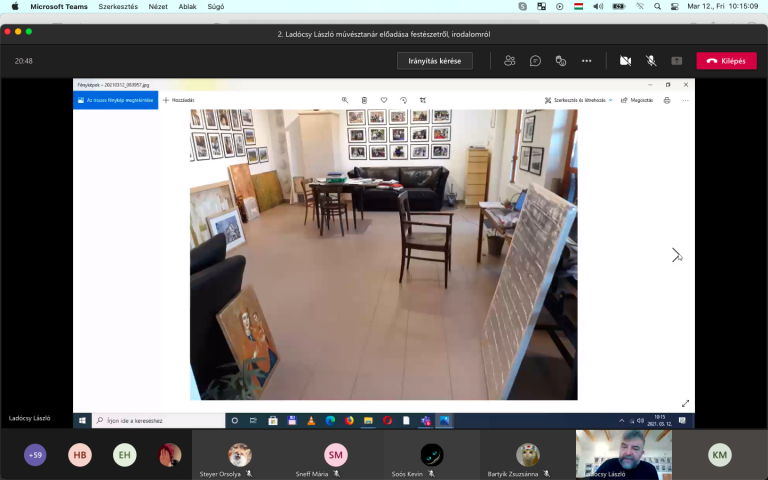The image size is (768, 480).
Task: Click the delete trash icon in photo viewer
Action: point(364,100)
